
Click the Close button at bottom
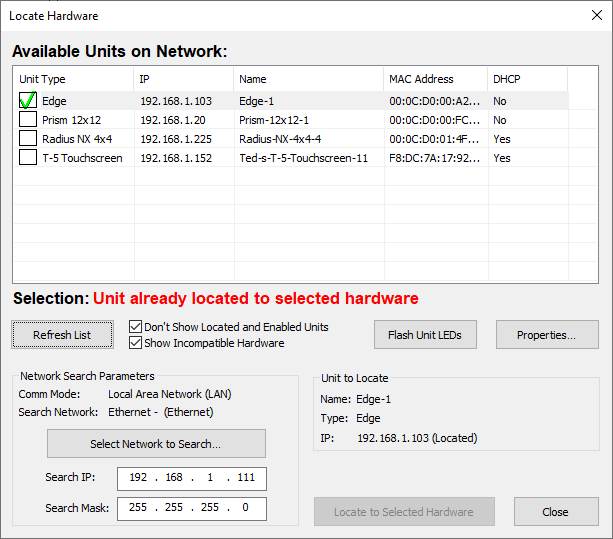point(556,512)
